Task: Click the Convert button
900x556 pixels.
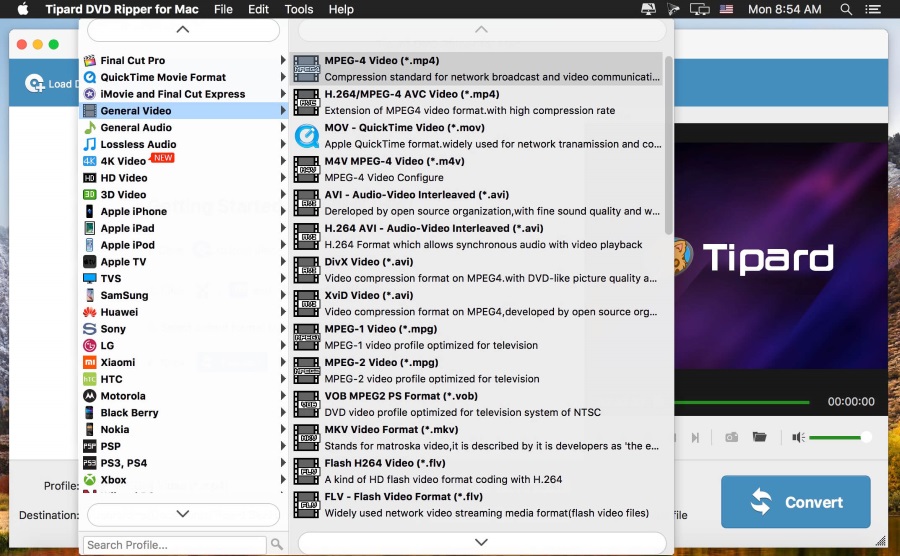Action: (796, 501)
